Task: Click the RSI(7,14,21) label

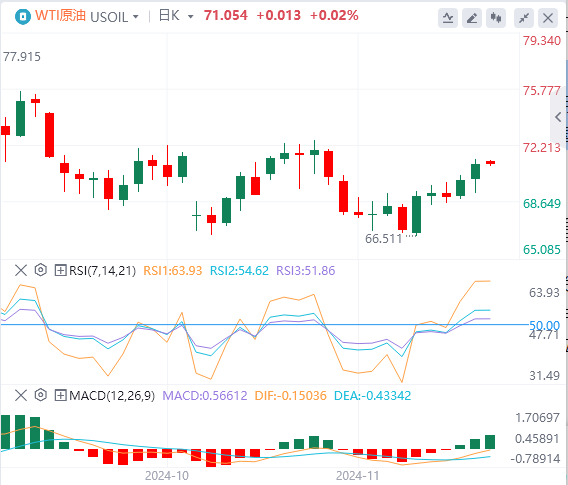Action: (103, 271)
